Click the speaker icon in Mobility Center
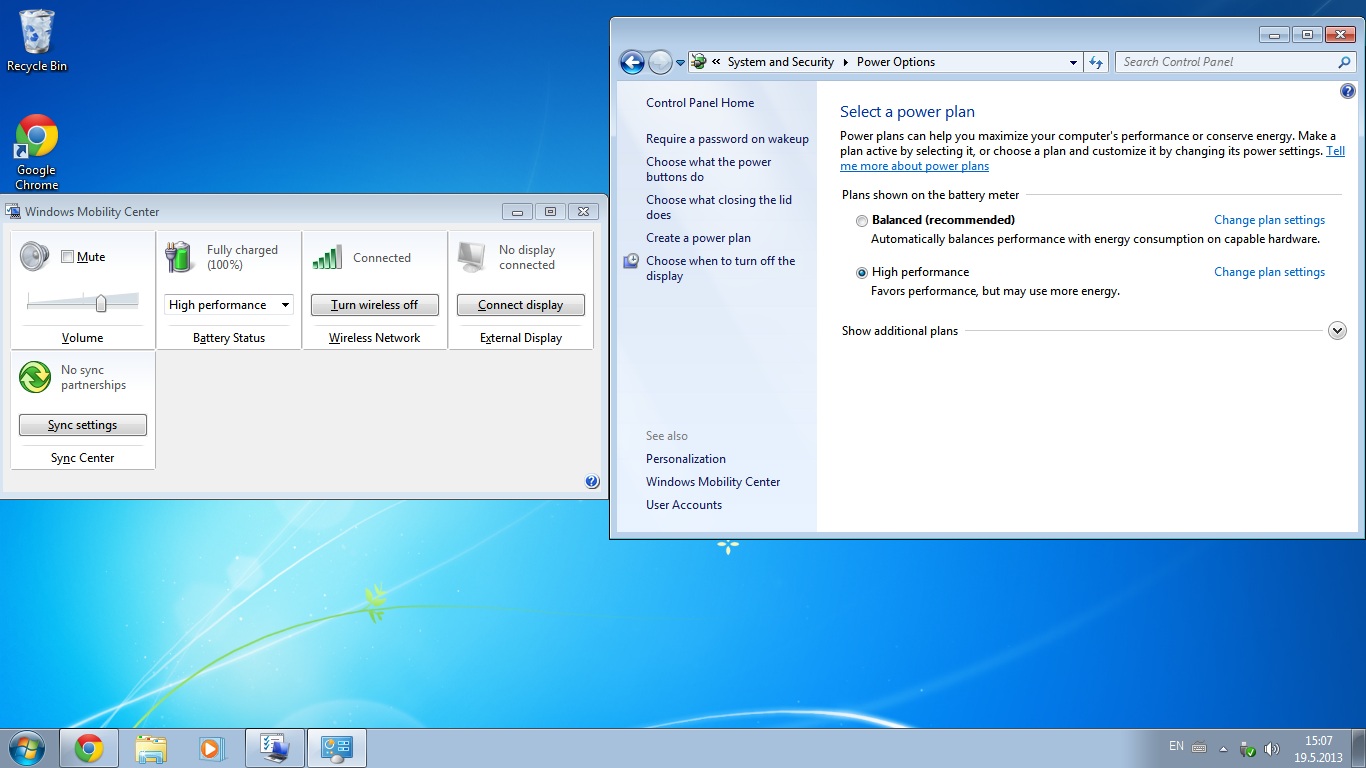 click(34, 257)
